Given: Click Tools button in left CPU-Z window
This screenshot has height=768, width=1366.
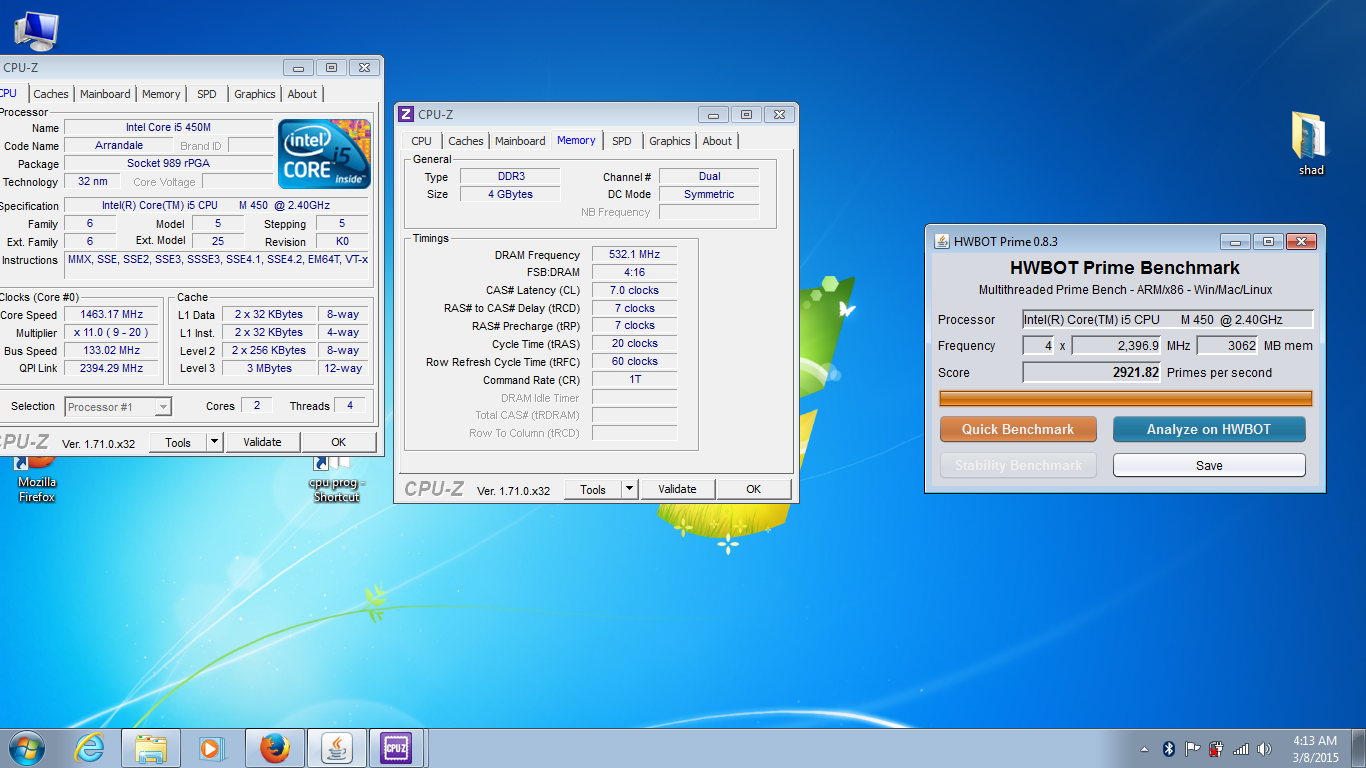Looking at the screenshot, I should 178,442.
